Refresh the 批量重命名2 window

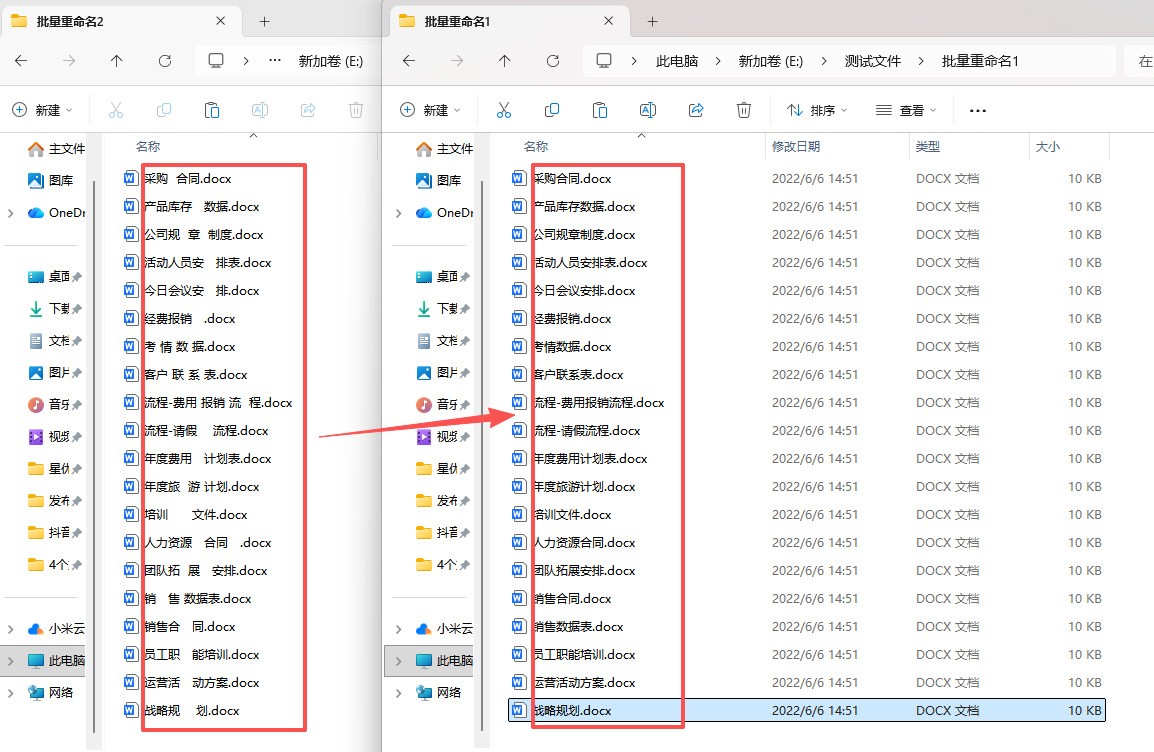click(x=165, y=61)
